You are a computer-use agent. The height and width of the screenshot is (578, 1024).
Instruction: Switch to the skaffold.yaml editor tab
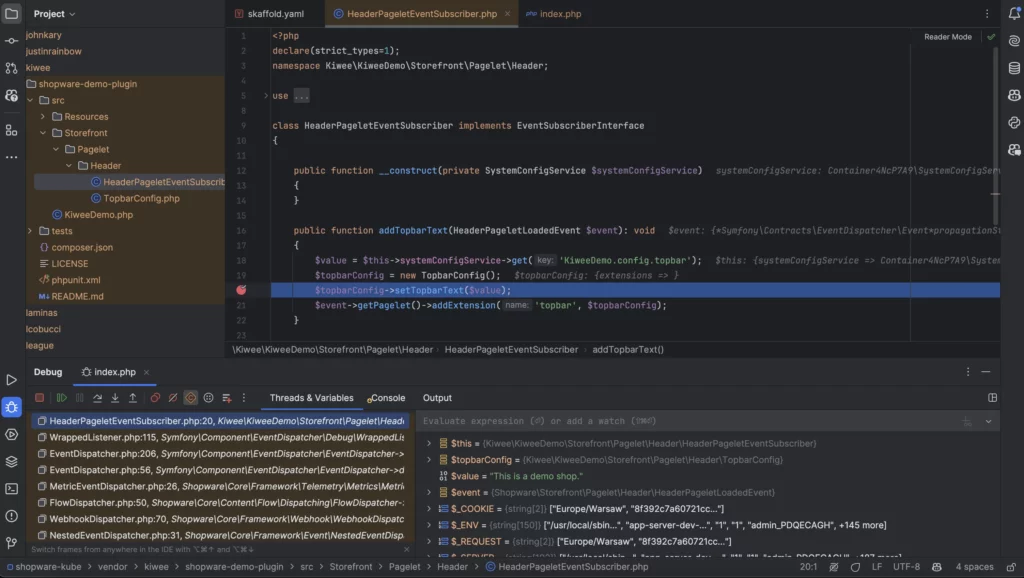pyautogui.click(x=269, y=14)
